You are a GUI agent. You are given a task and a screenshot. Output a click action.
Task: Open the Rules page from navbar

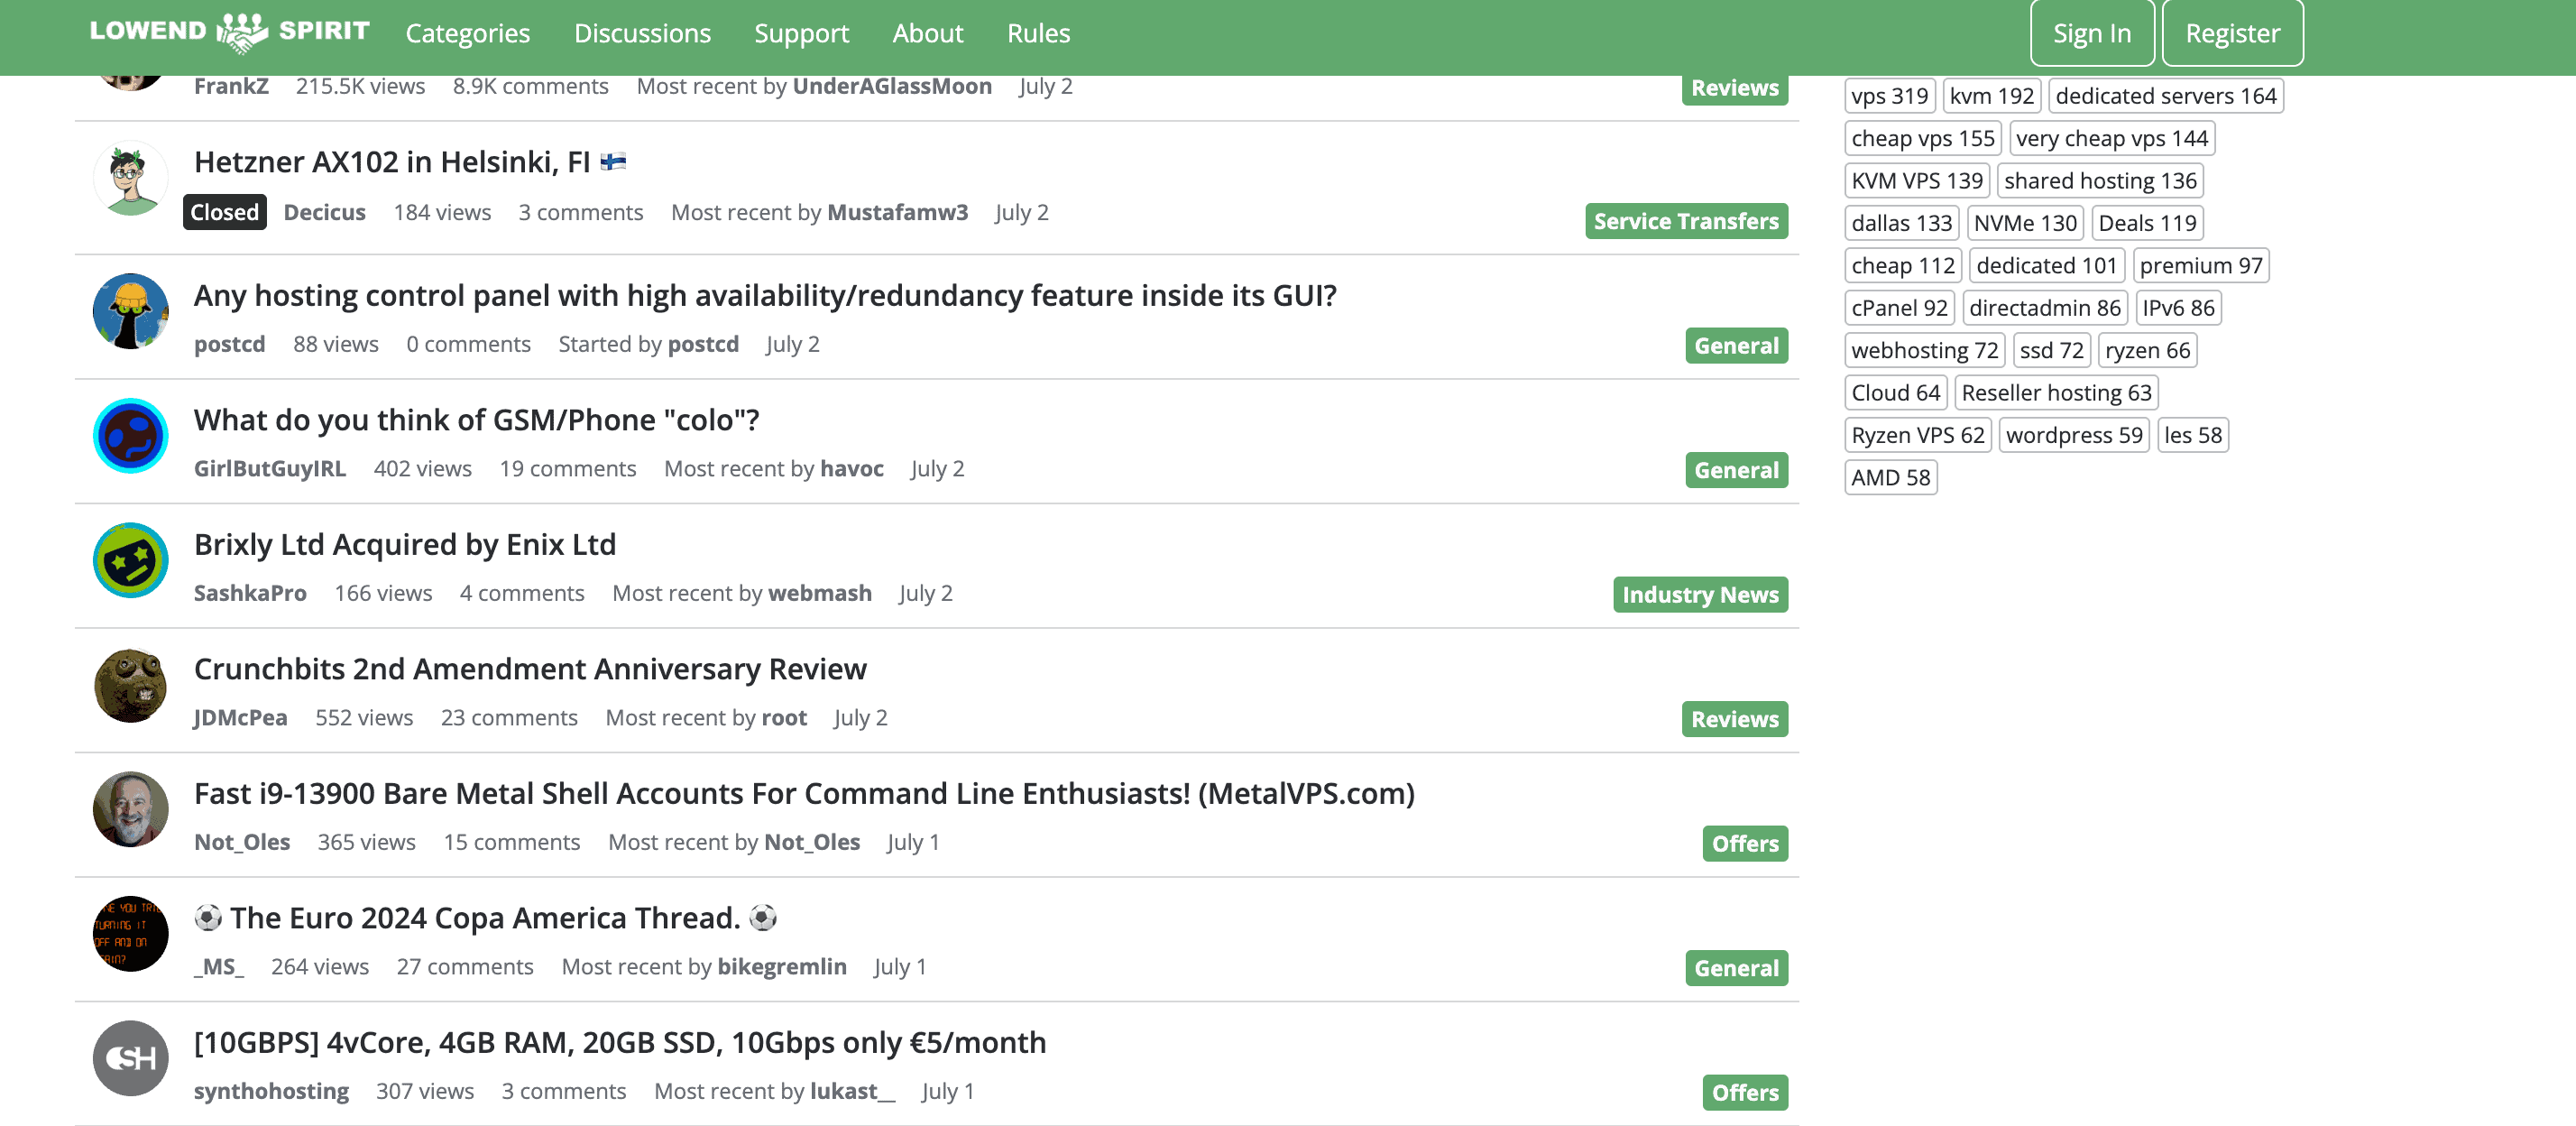pyautogui.click(x=1038, y=33)
